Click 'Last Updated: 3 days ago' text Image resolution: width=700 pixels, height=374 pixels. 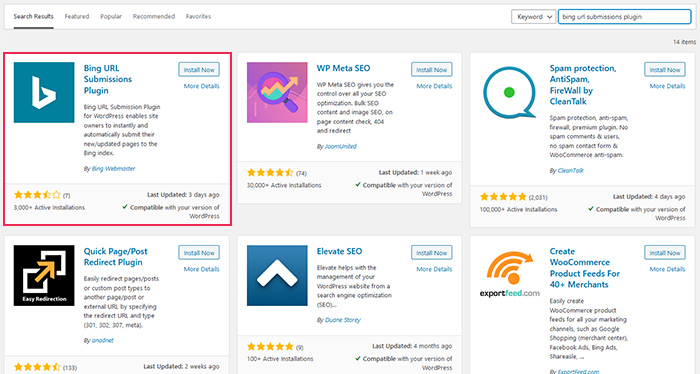tap(183, 195)
